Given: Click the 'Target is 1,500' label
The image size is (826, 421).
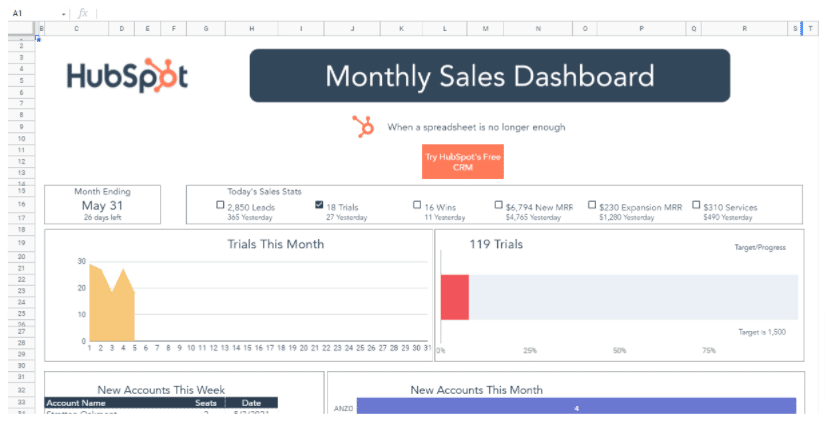Looking at the screenshot, I should pos(762,332).
